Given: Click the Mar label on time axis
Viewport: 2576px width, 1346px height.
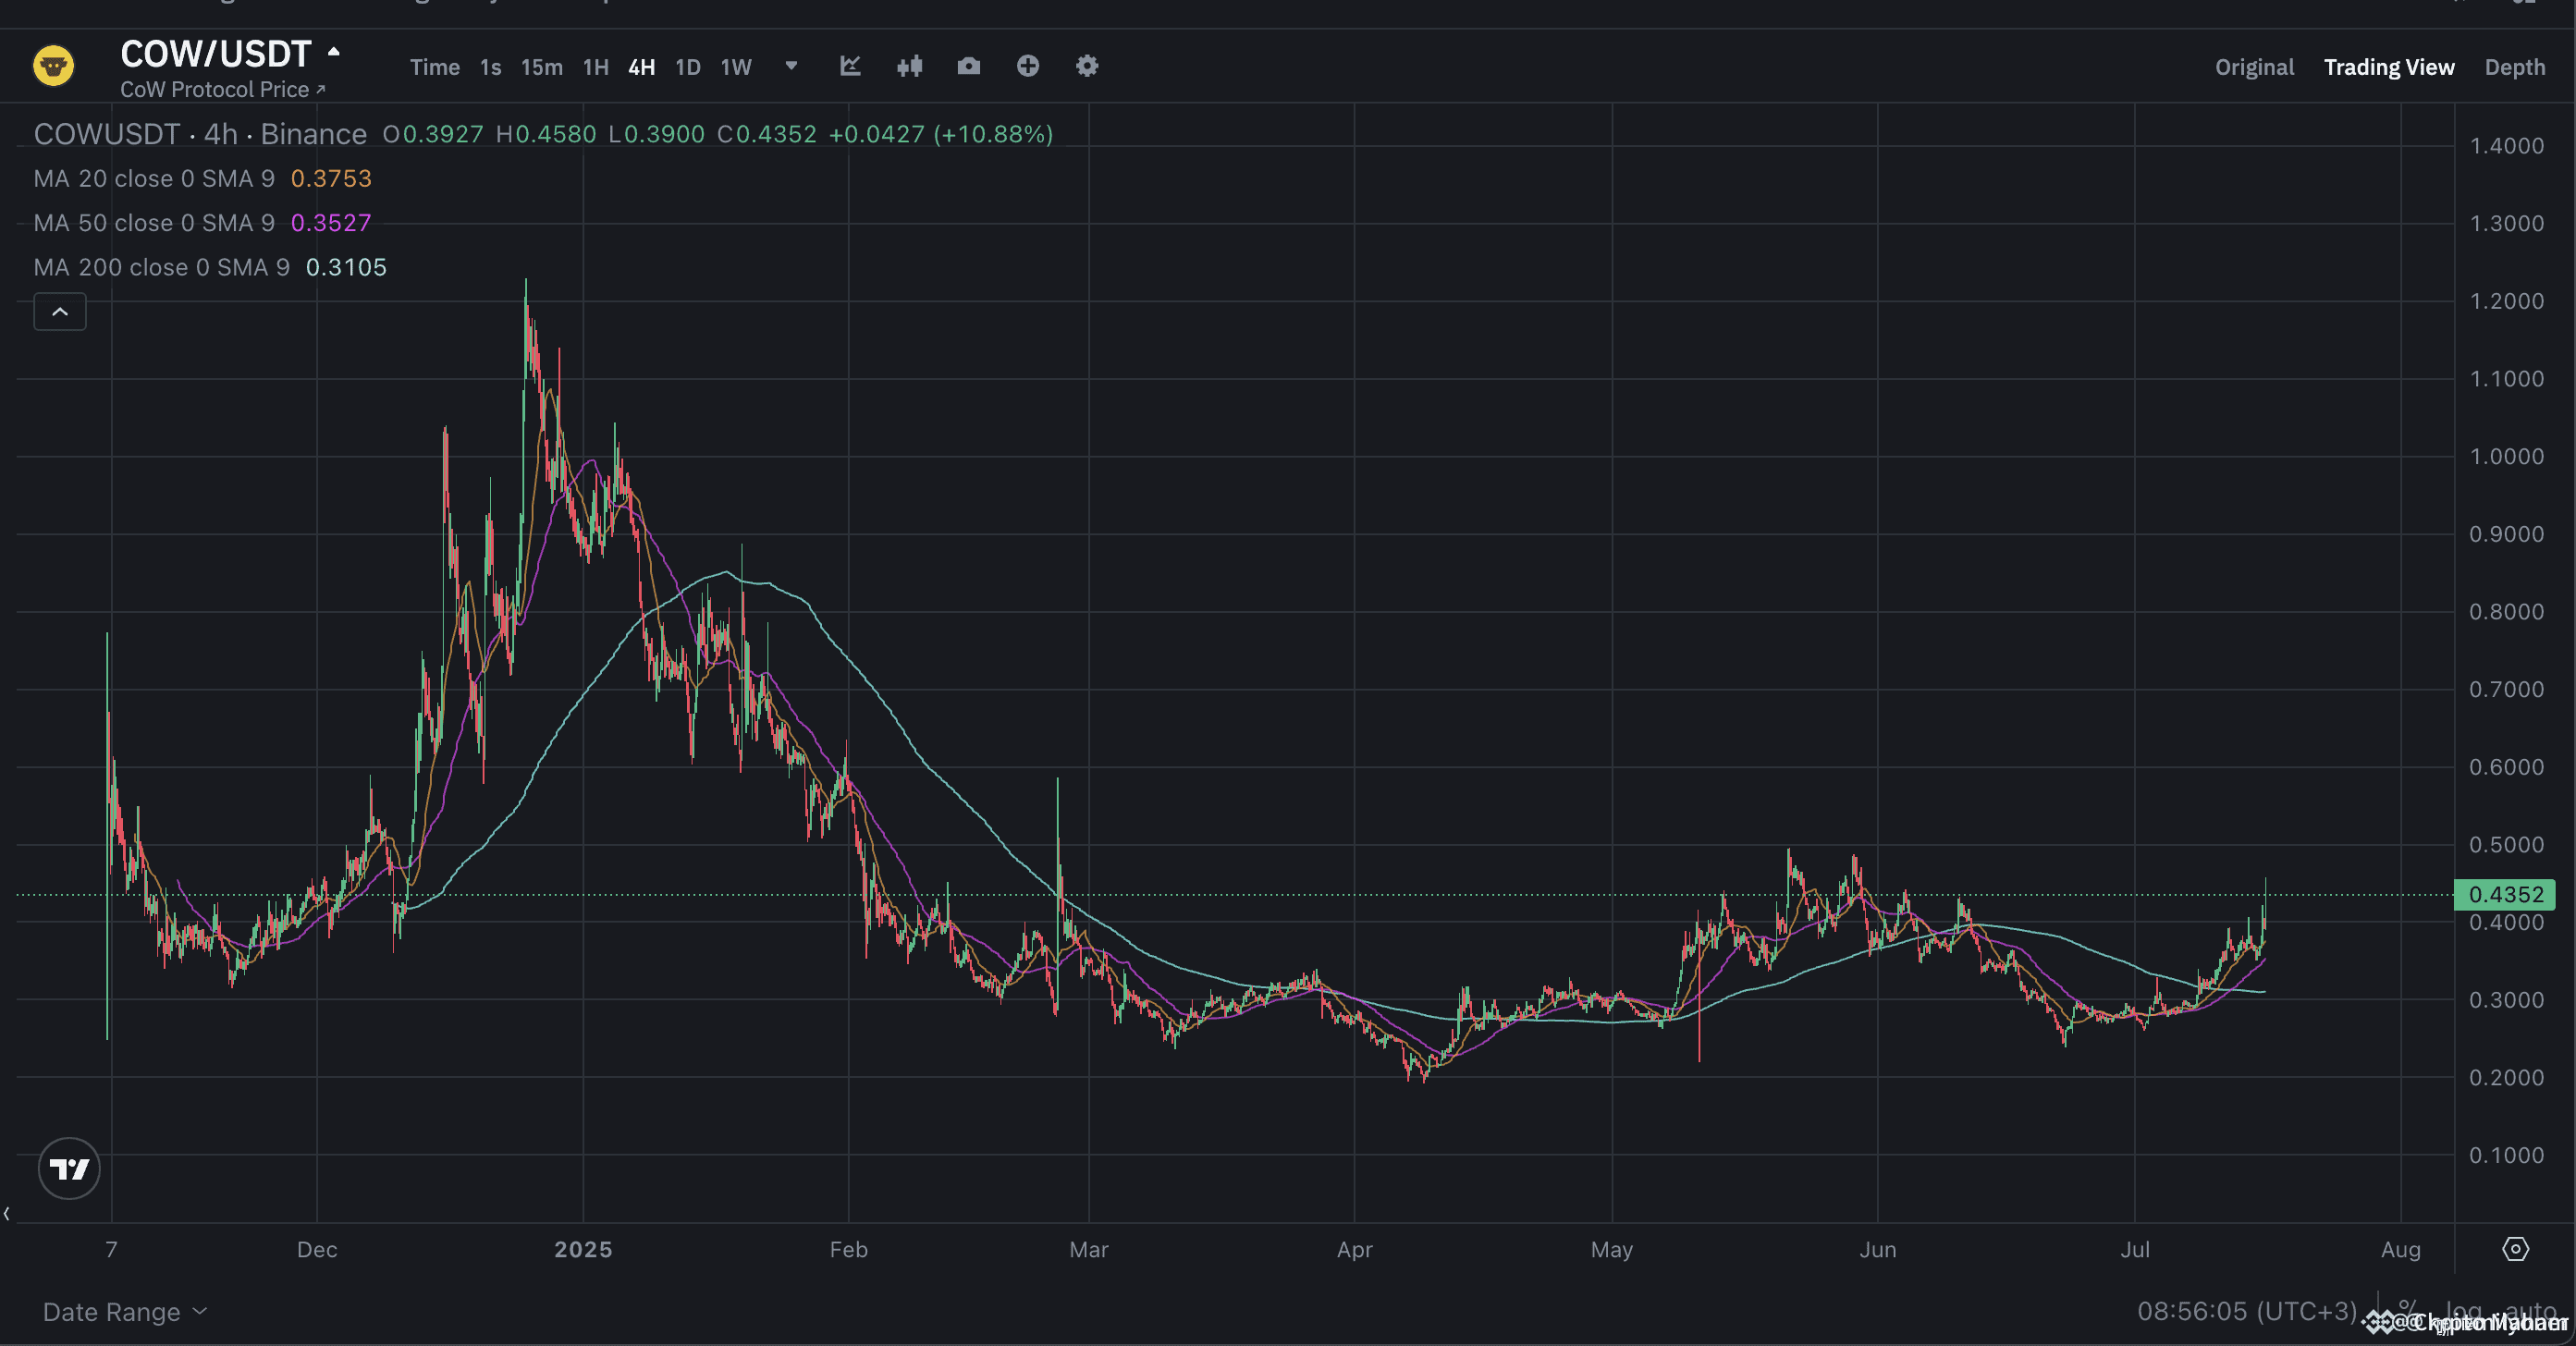Looking at the screenshot, I should (x=1089, y=1249).
